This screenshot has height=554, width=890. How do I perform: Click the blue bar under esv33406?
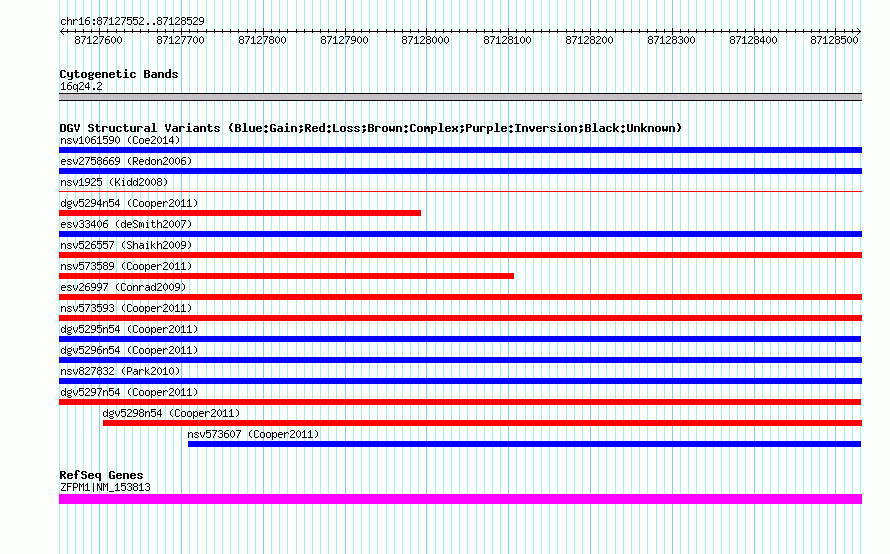(x=460, y=234)
